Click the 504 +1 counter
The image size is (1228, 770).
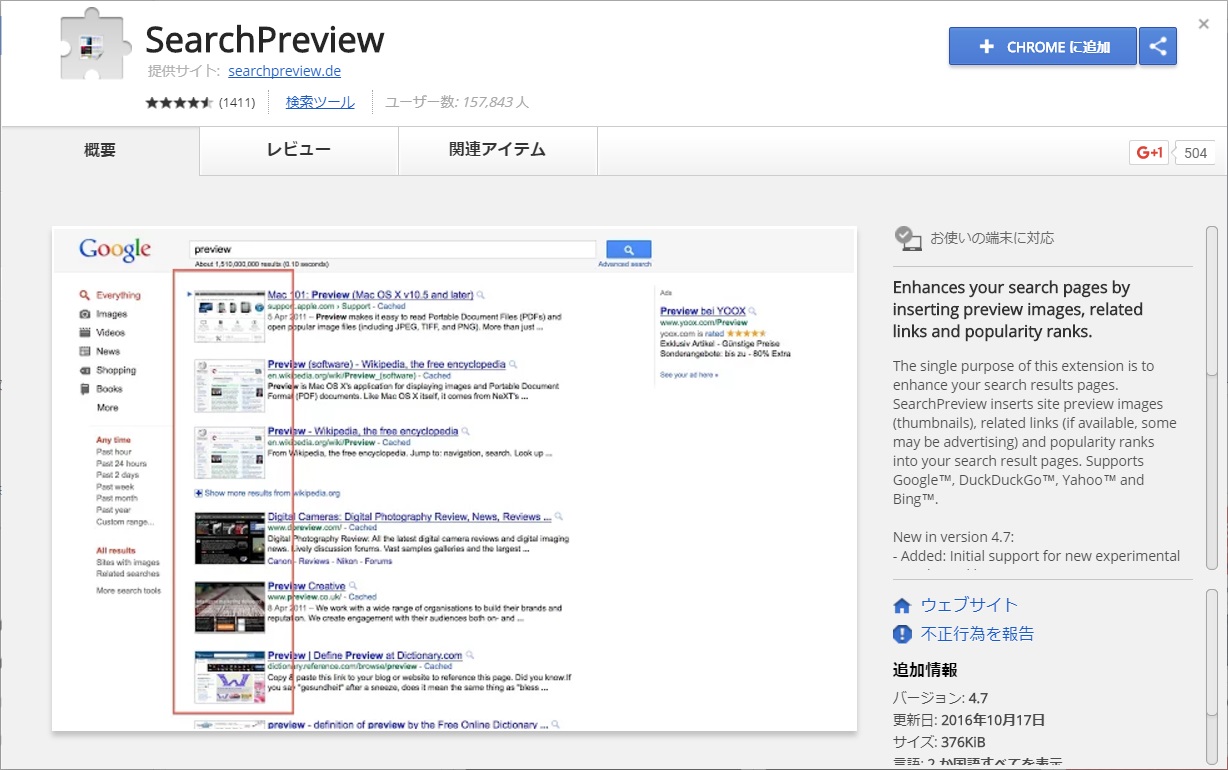click(1197, 151)
